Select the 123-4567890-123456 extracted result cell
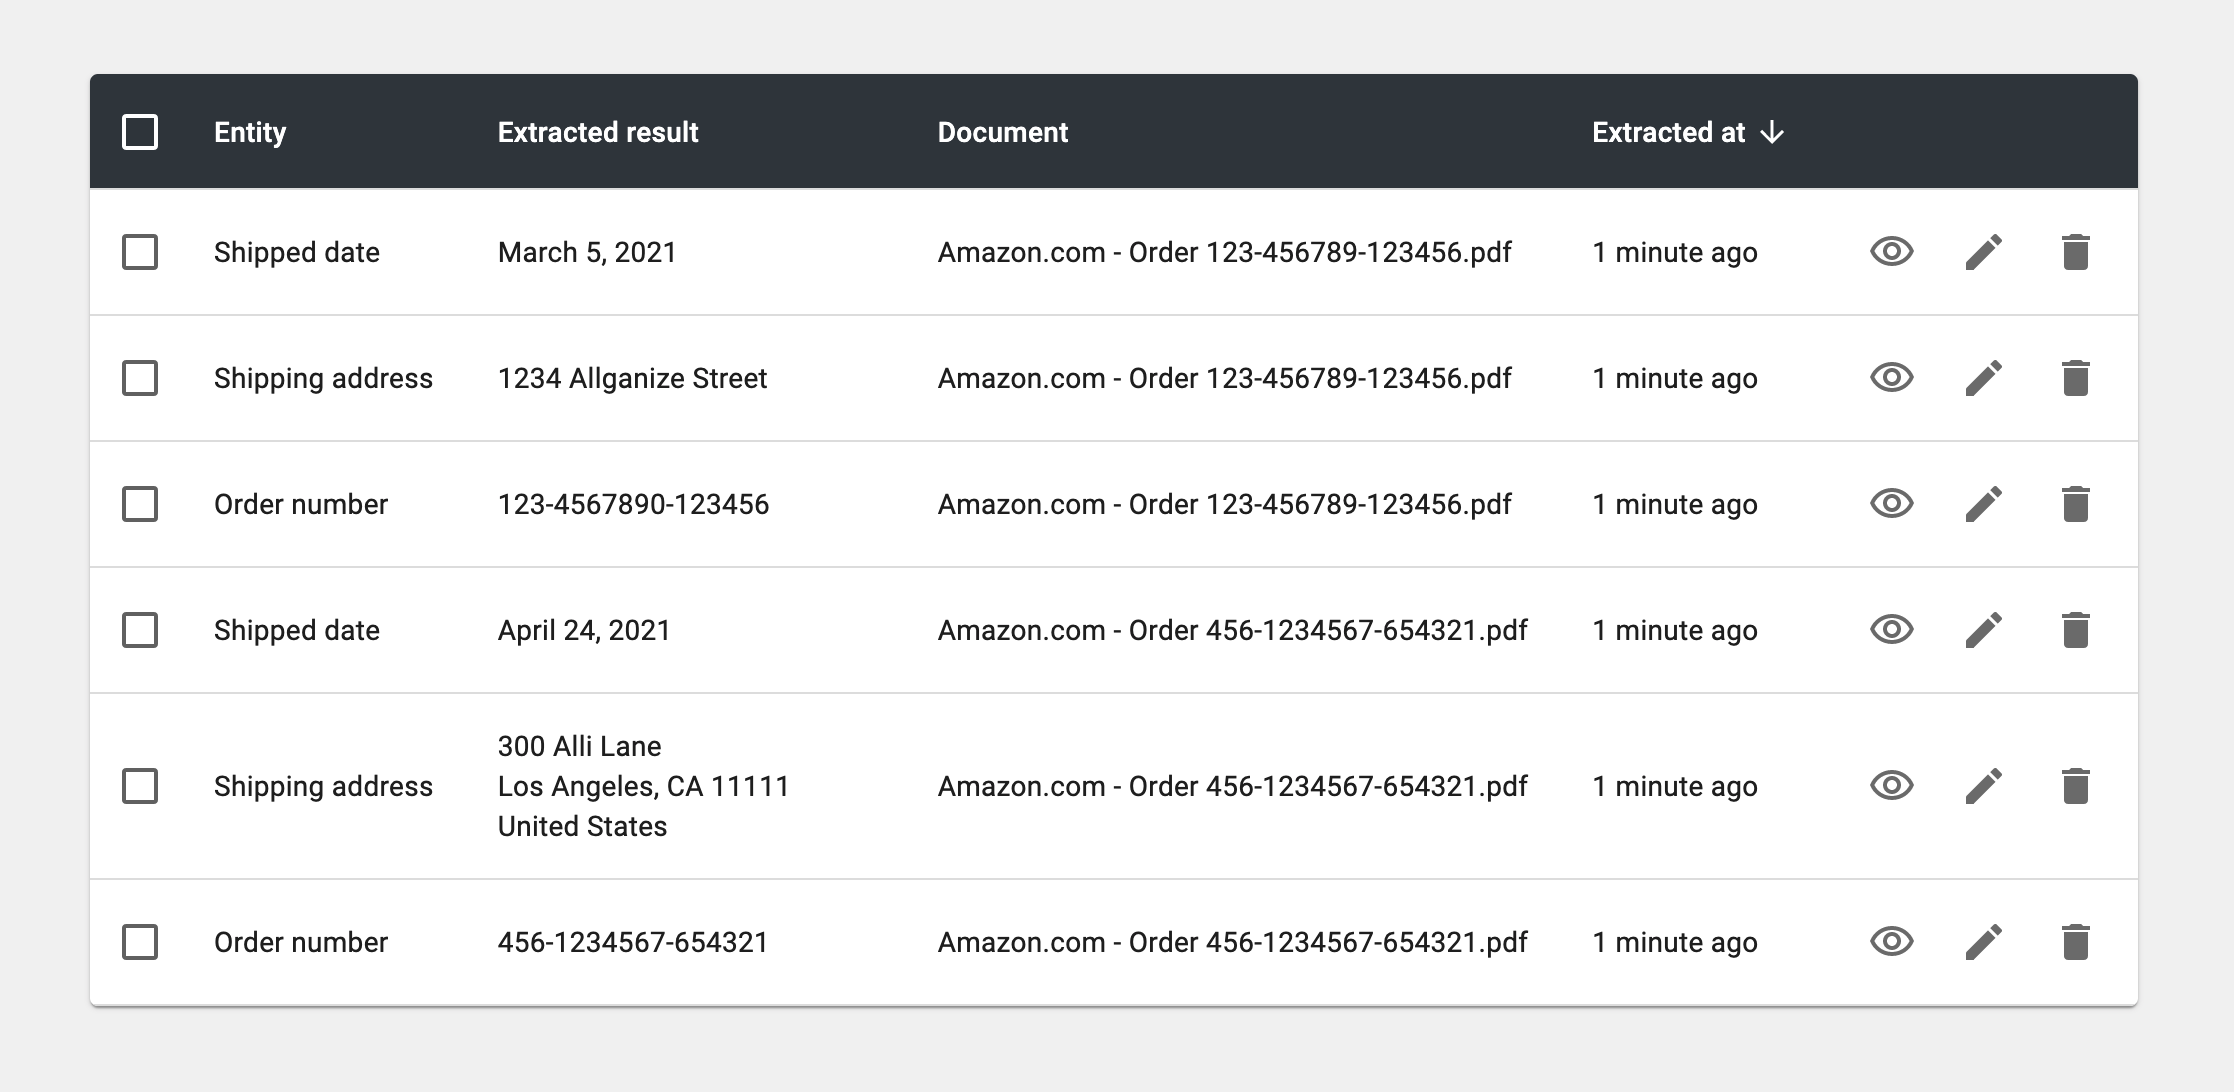Image resolution: width=2234 pixels, height=1092 pixels. click(x=633, y=504)
